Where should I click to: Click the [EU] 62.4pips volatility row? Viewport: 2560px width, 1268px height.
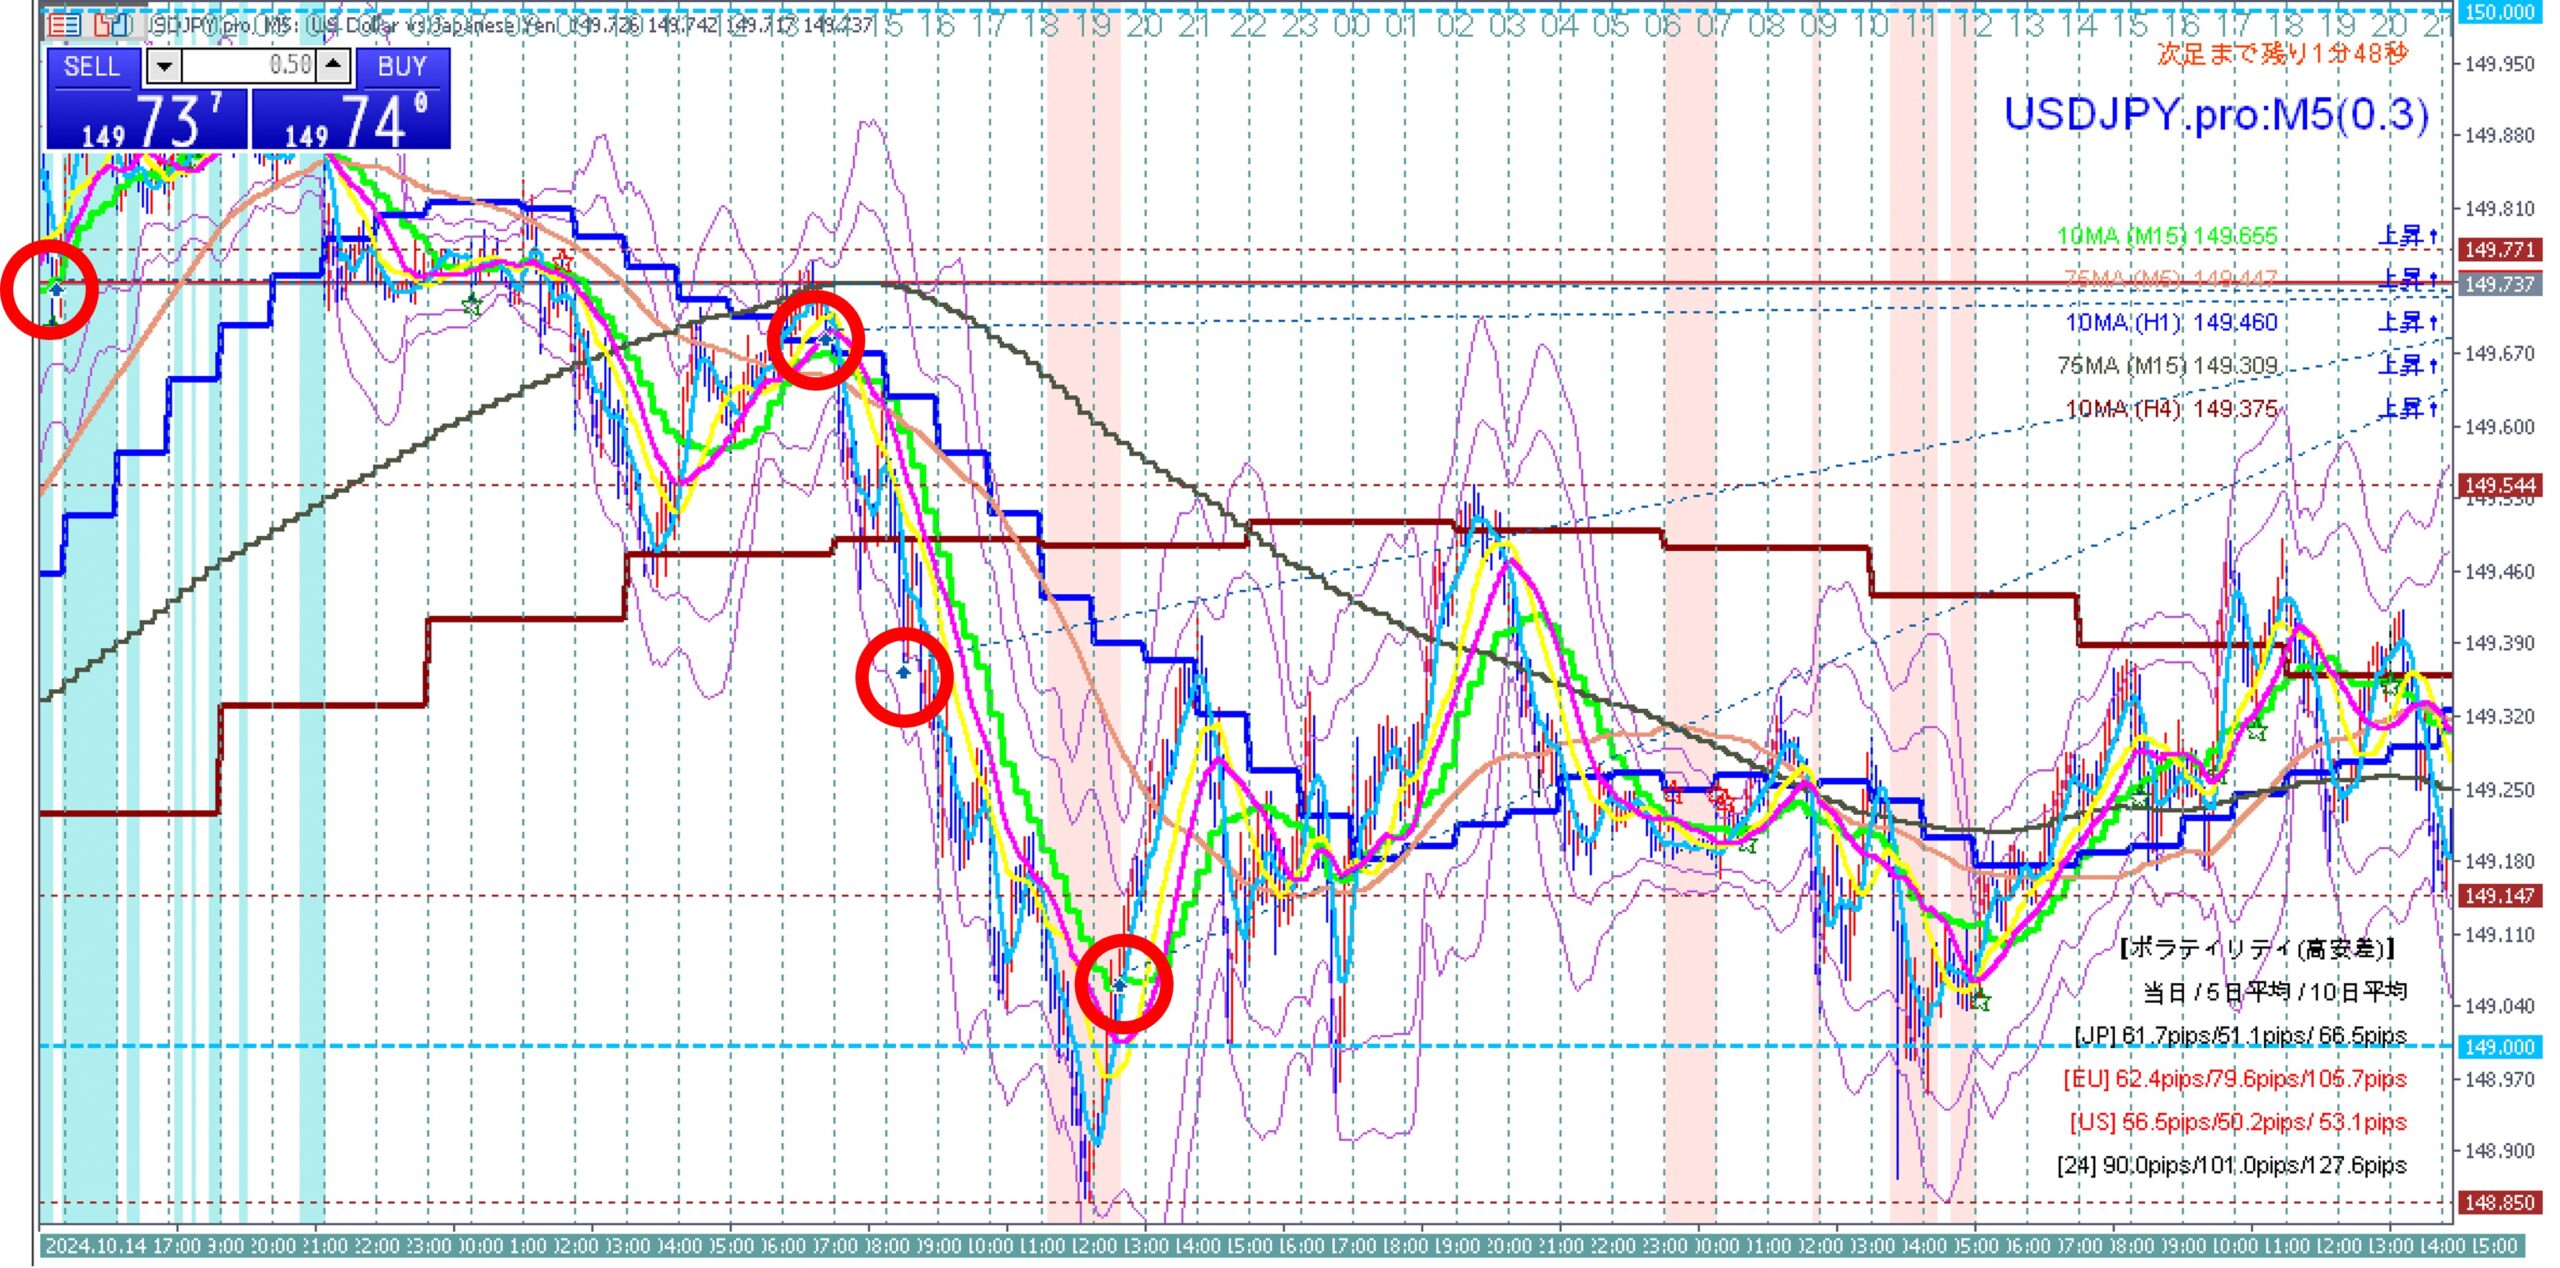point(2235,1079)
